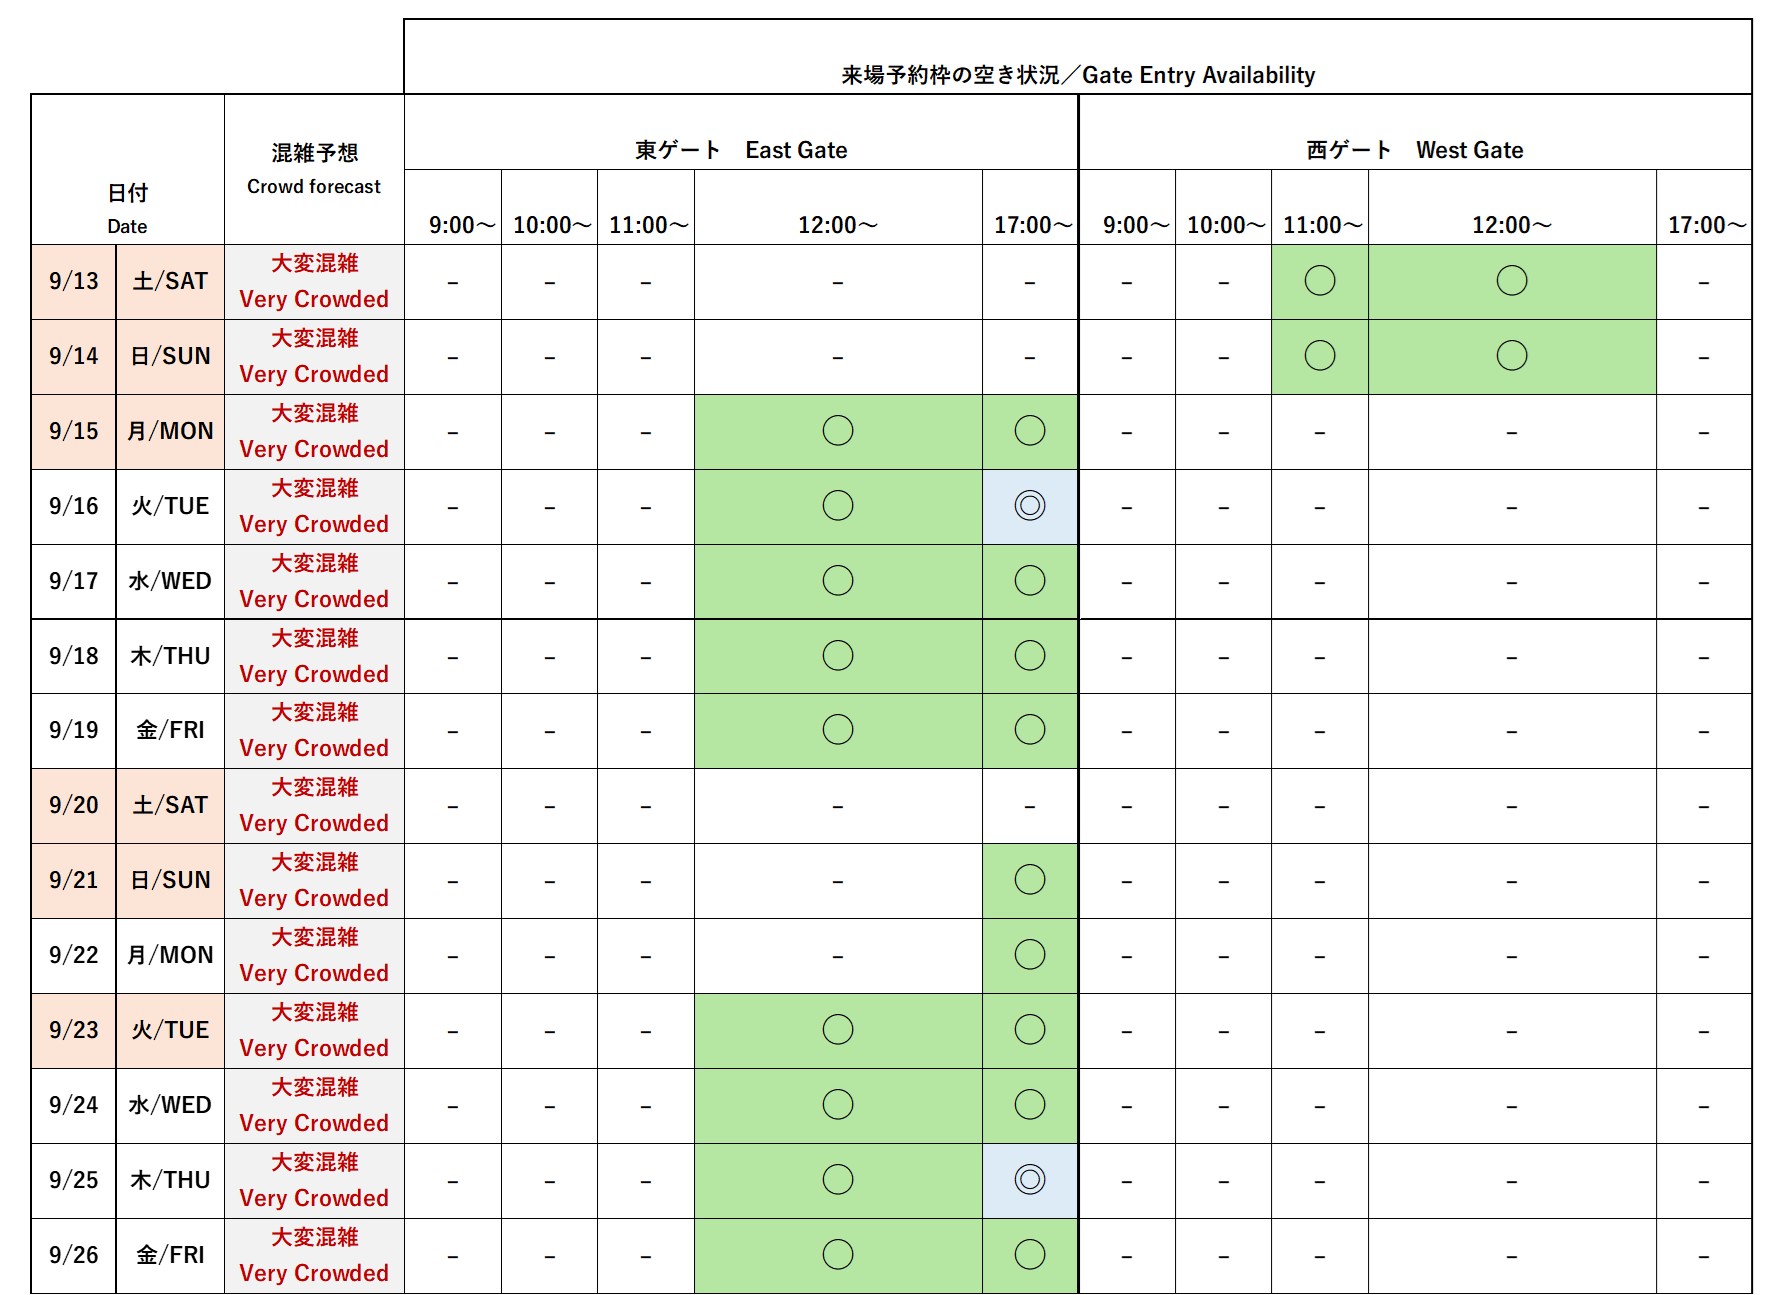Image resolution: width=1785 pixels, height=1295 pixels.
Task: Click the ○ mark for 9/21 East Gate 17:00
Action: [1028, 880]
